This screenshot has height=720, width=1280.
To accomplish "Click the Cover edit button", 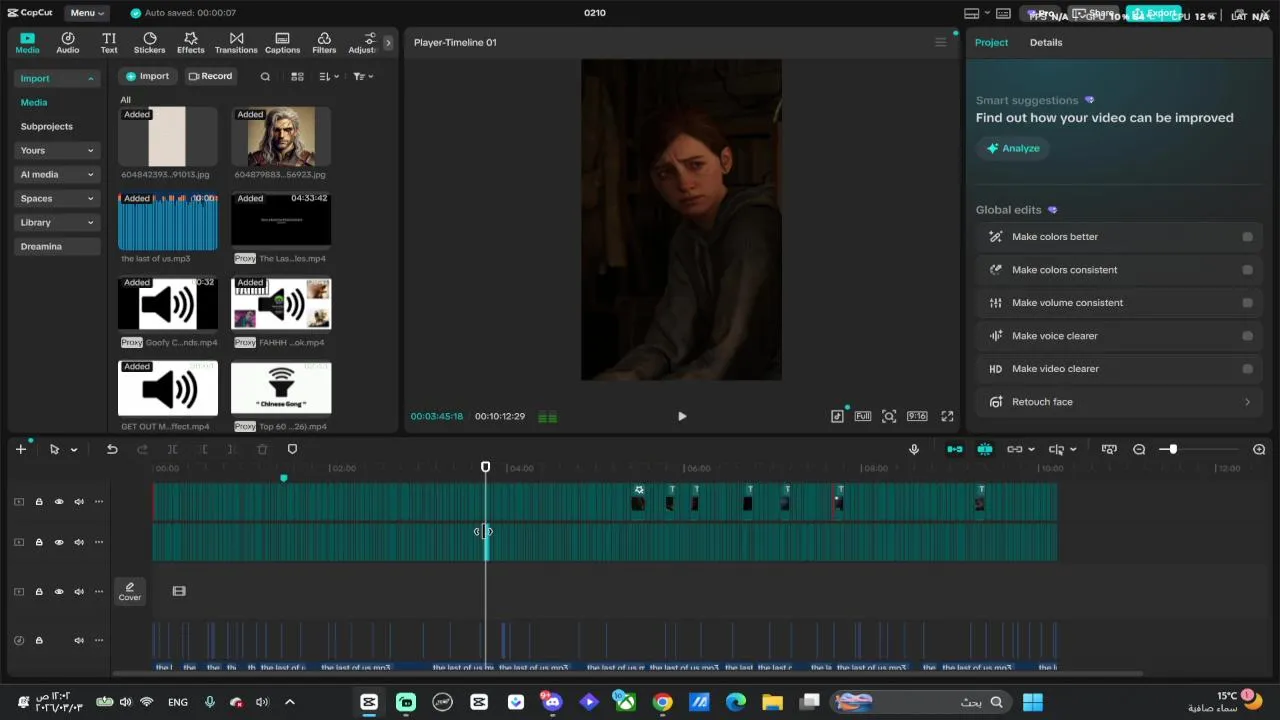I will point(130,591).
